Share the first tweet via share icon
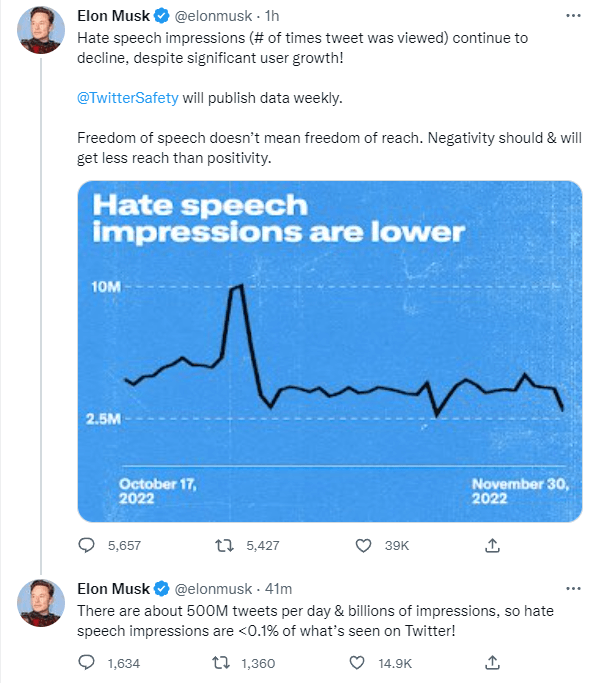 click(492, 545)
